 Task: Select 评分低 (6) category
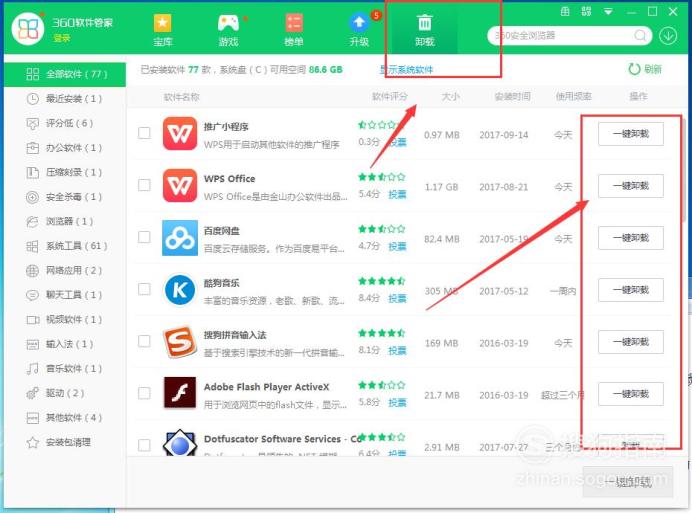pos(65,123)
